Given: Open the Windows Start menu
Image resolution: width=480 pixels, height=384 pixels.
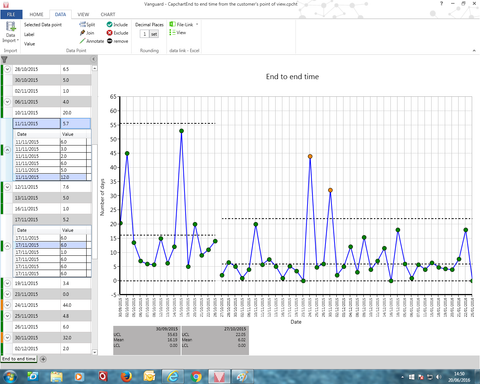Looking at the screenshot, I should tap(9, 377).
